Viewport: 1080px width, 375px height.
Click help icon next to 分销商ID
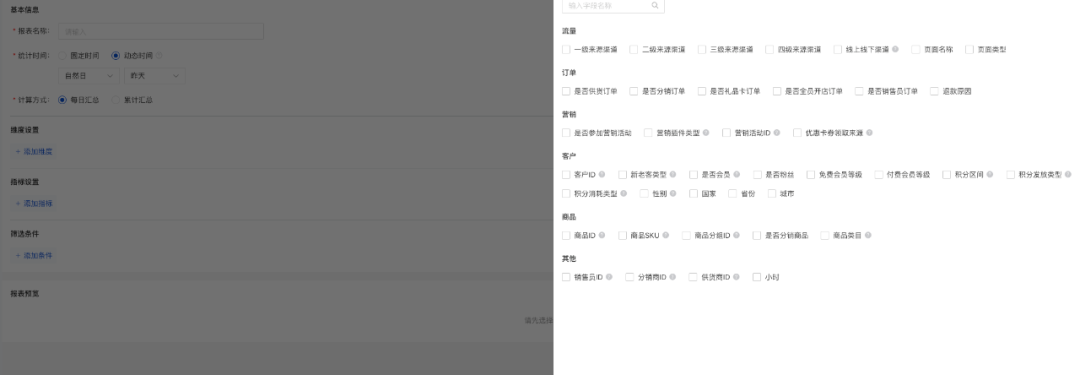click(x=673, y=277)
